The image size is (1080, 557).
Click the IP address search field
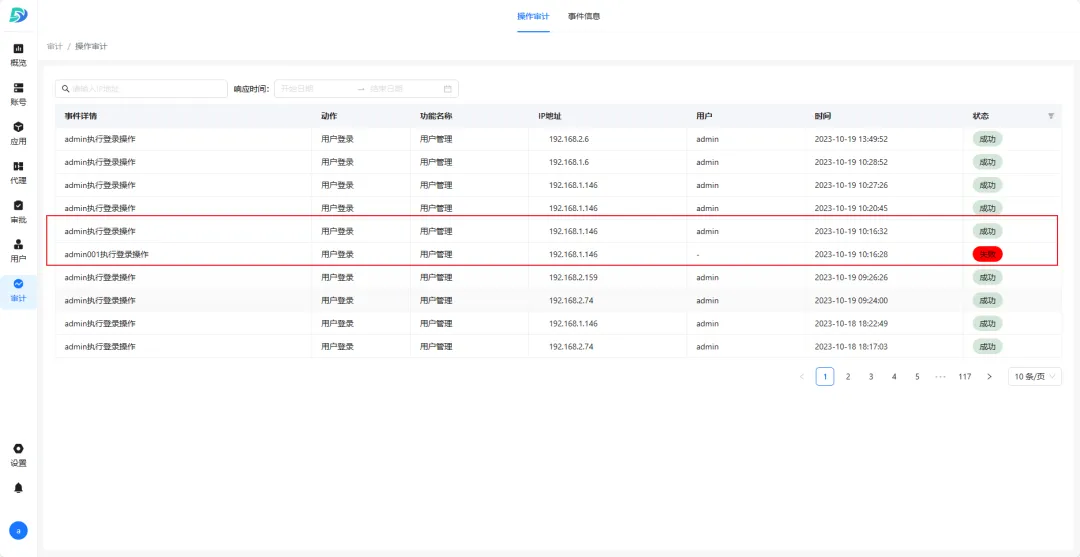[141, 89]
